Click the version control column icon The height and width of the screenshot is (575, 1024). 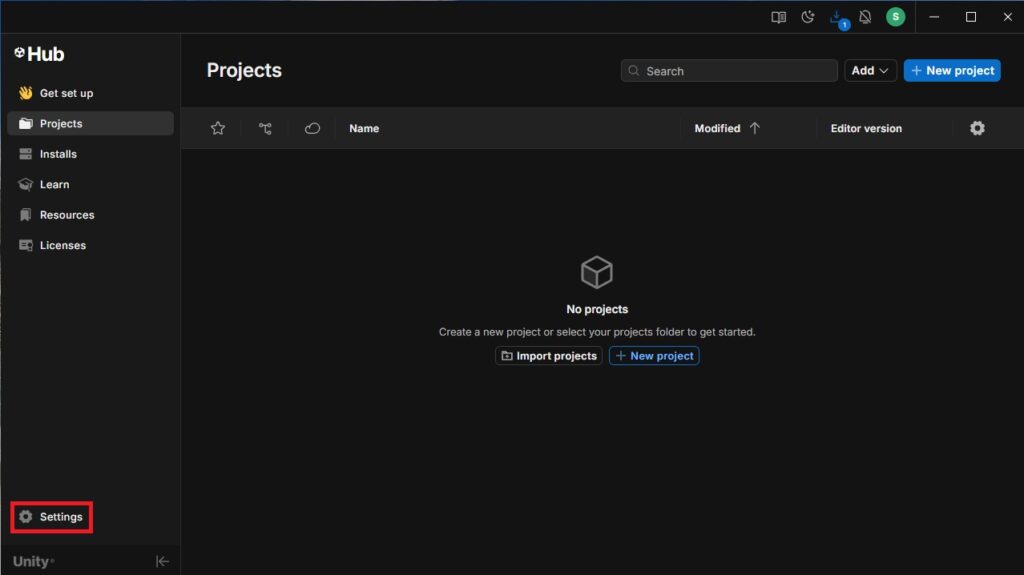pos(265,128)
